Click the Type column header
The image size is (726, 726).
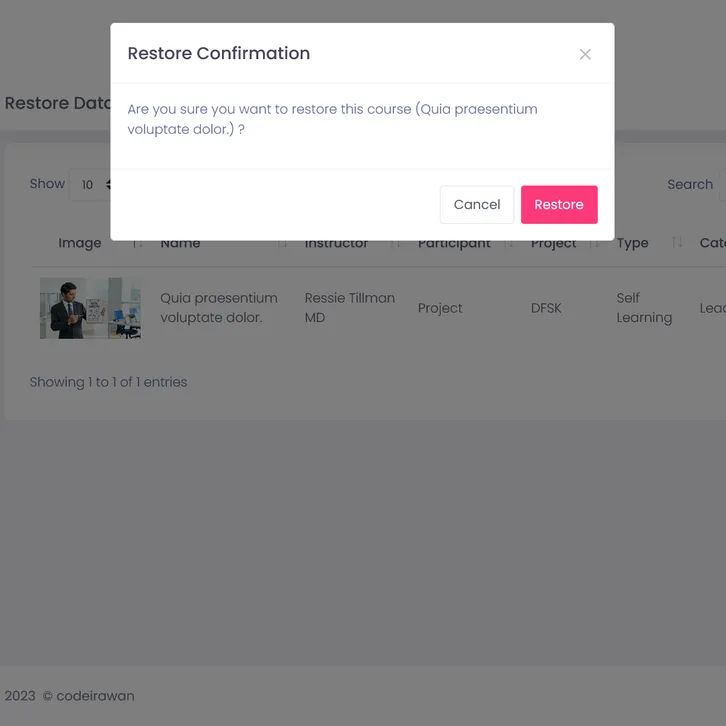point(633,243)
